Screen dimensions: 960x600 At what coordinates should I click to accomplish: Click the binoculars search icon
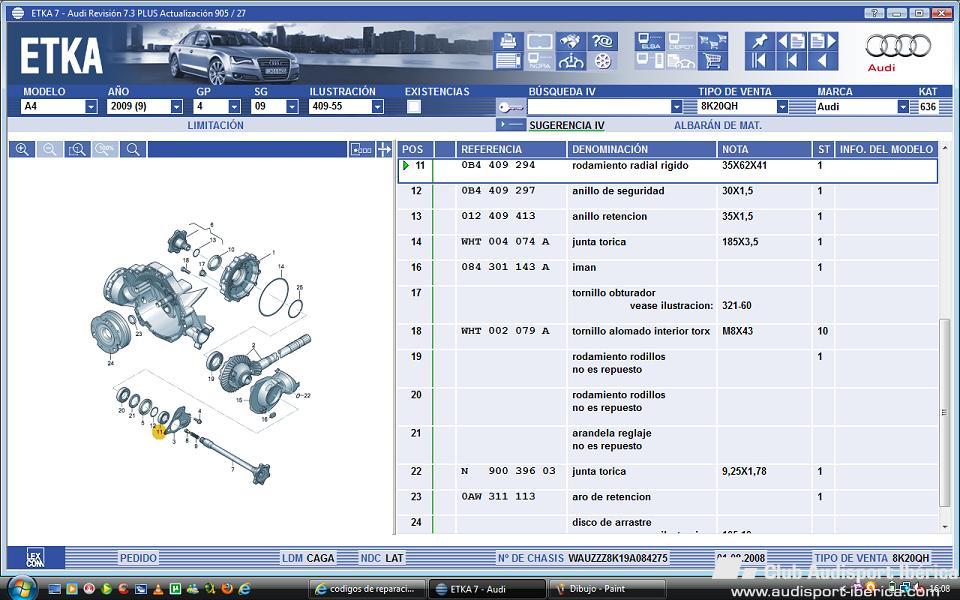(571, 41)
